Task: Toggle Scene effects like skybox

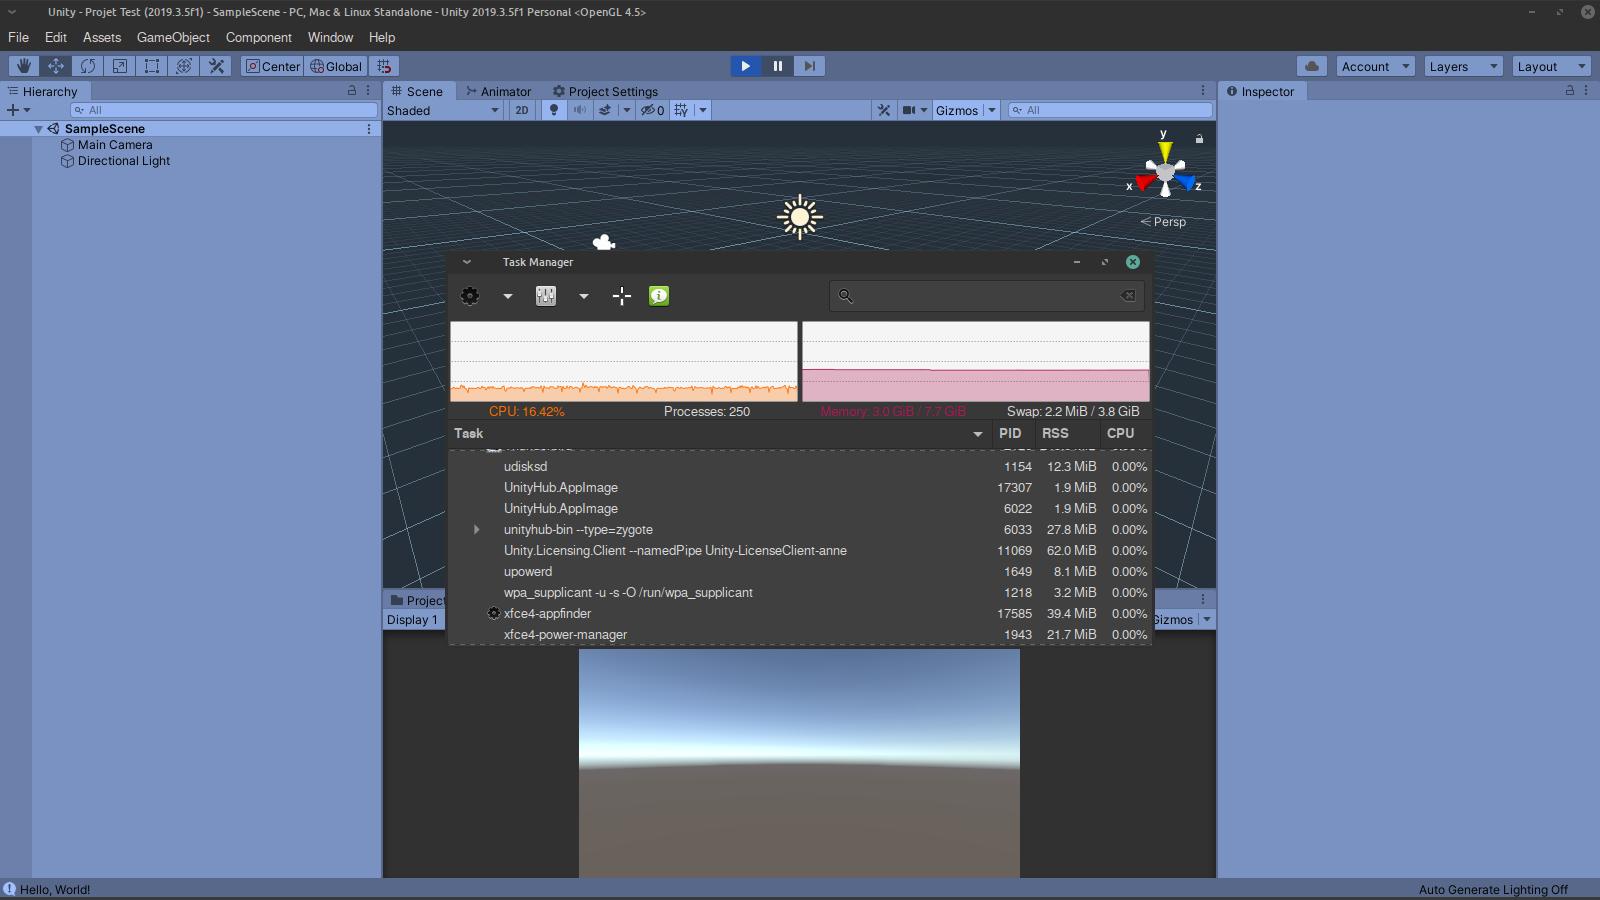Action: click(605, 110)
